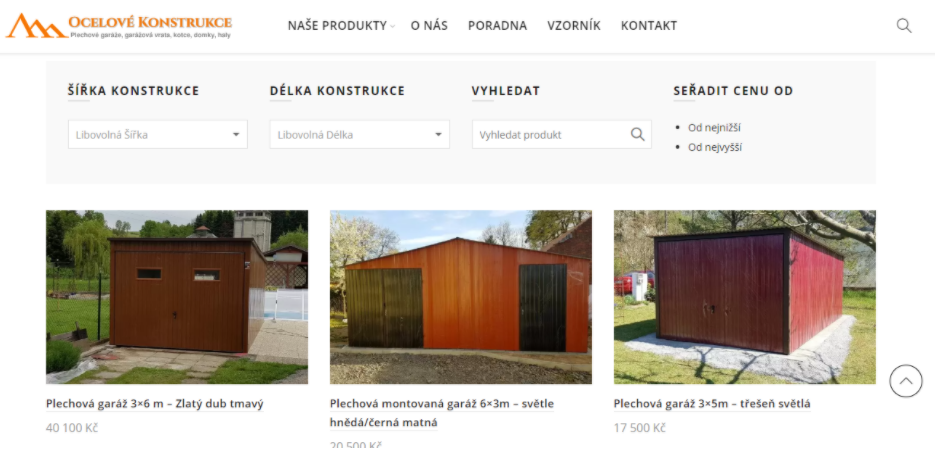Image resolution: width=935 pixels, height=451 pixels.
Task: Submit product search with magnifier icon
Action: (637, 134)
